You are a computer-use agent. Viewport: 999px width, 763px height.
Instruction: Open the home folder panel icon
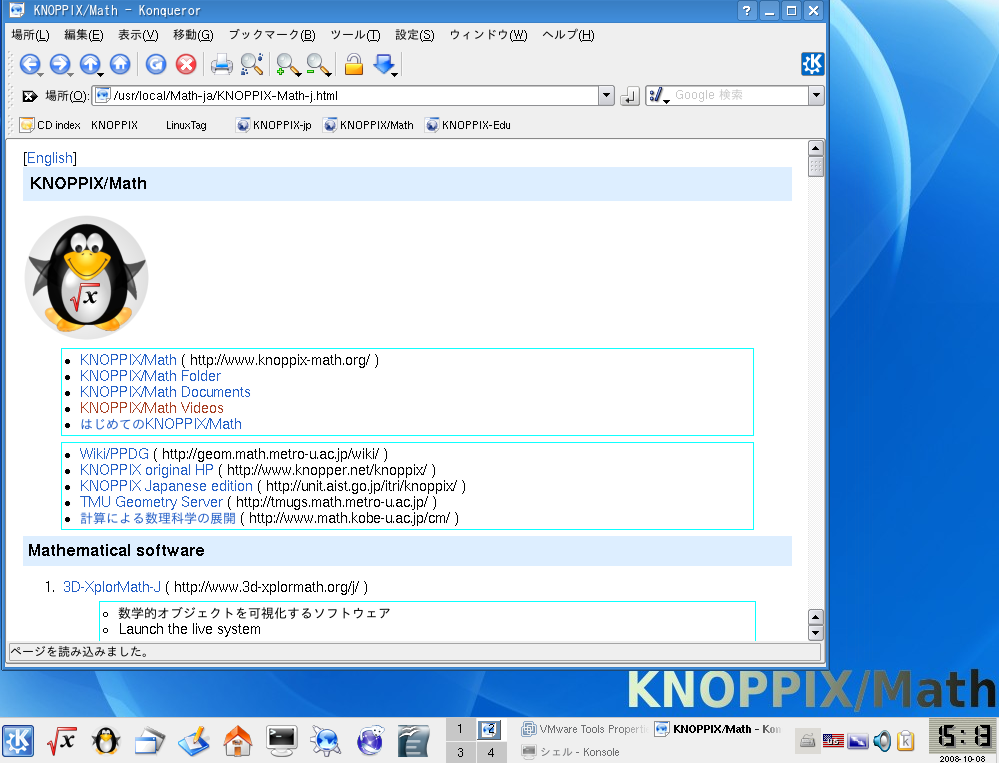(238, 741)
